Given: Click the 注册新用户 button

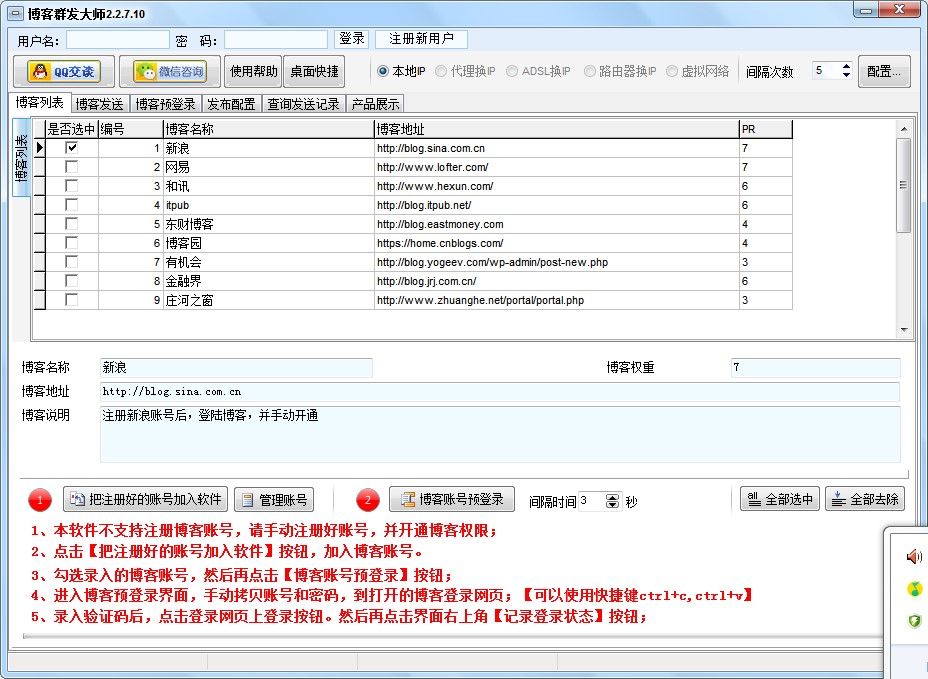Looking at the screenshot, I should [x=421, y=39].
